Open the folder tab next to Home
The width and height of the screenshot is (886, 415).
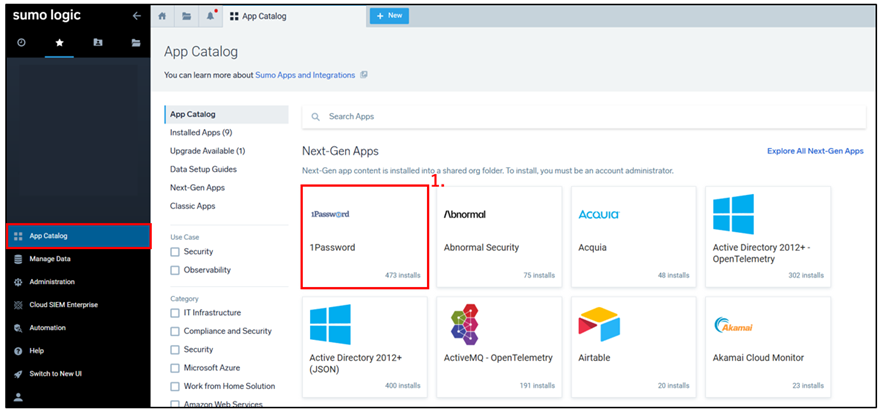186,16
